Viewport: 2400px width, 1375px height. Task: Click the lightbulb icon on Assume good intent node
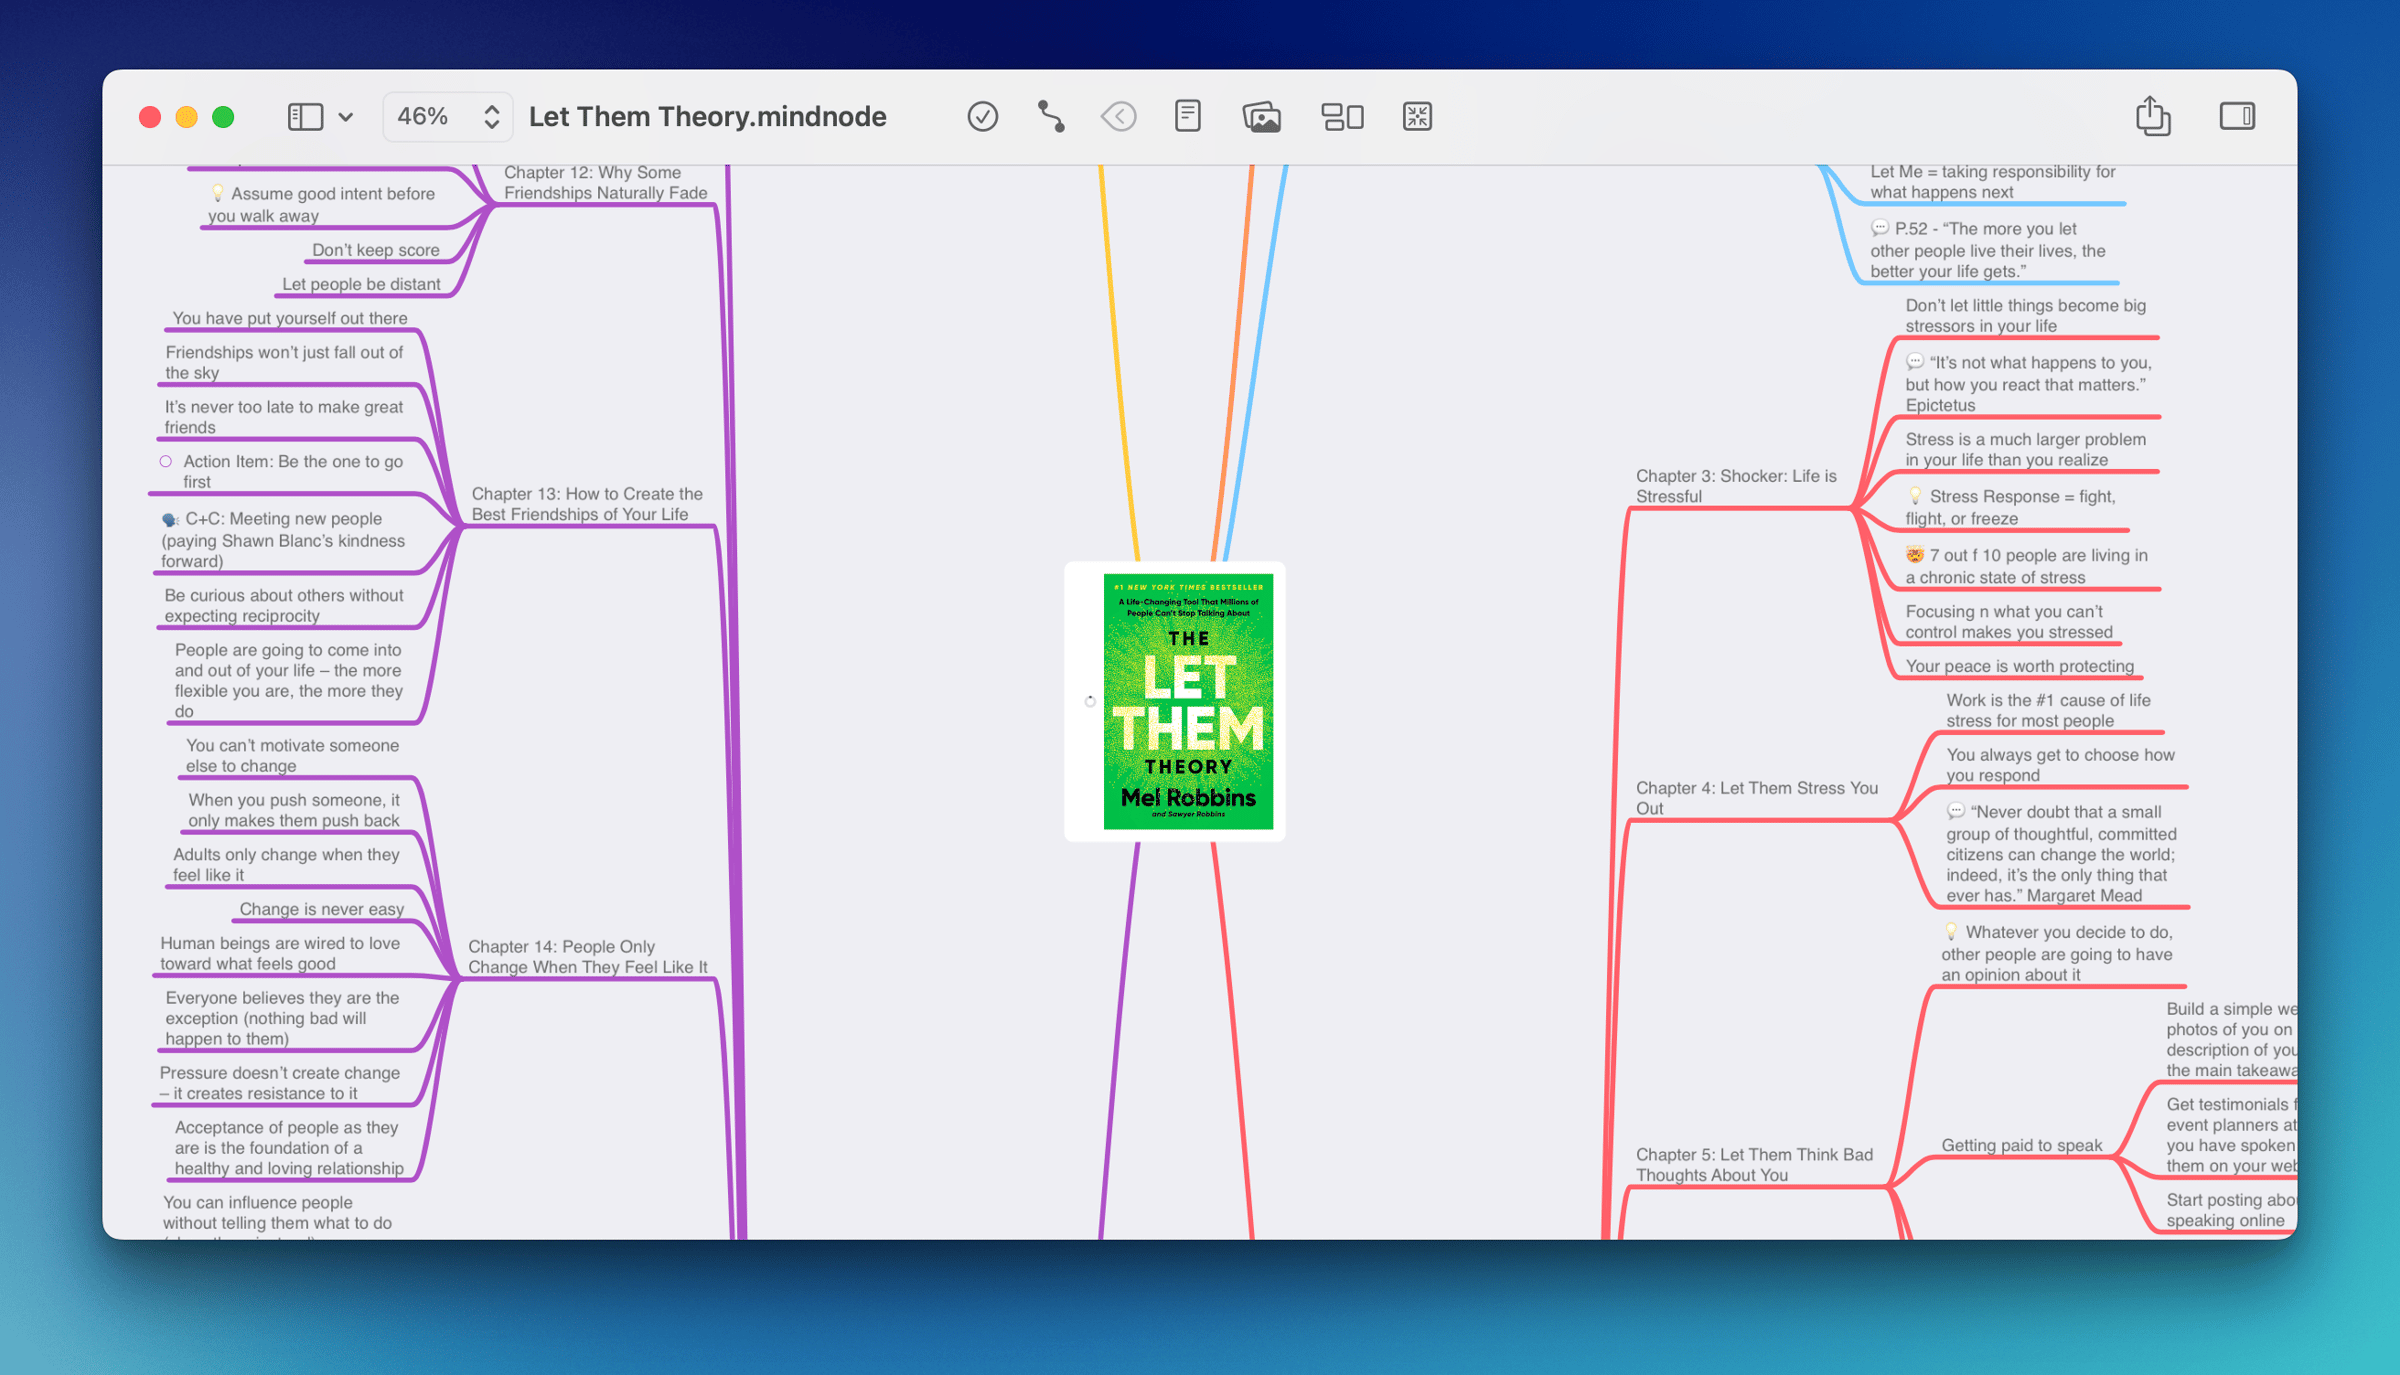click(217, 193)
